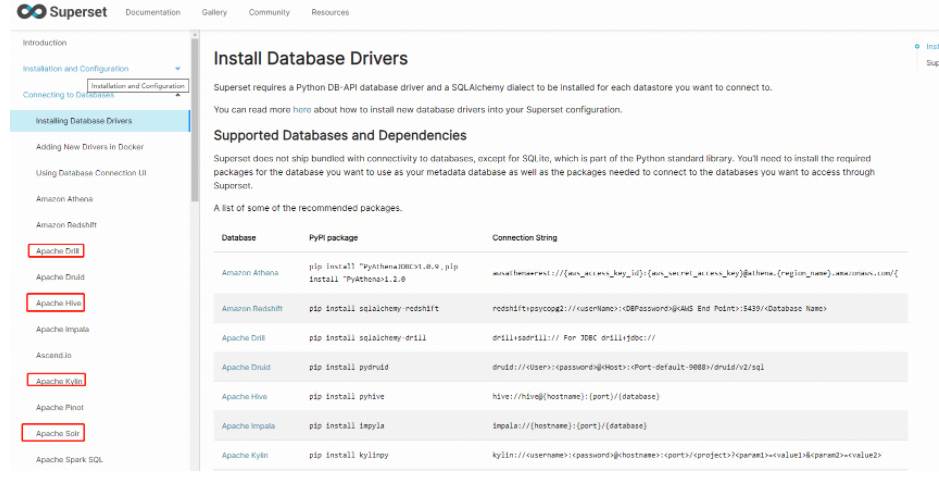Open the Community header item
Viewport: 939px width, 485px height.
click(x=269, y=12)
